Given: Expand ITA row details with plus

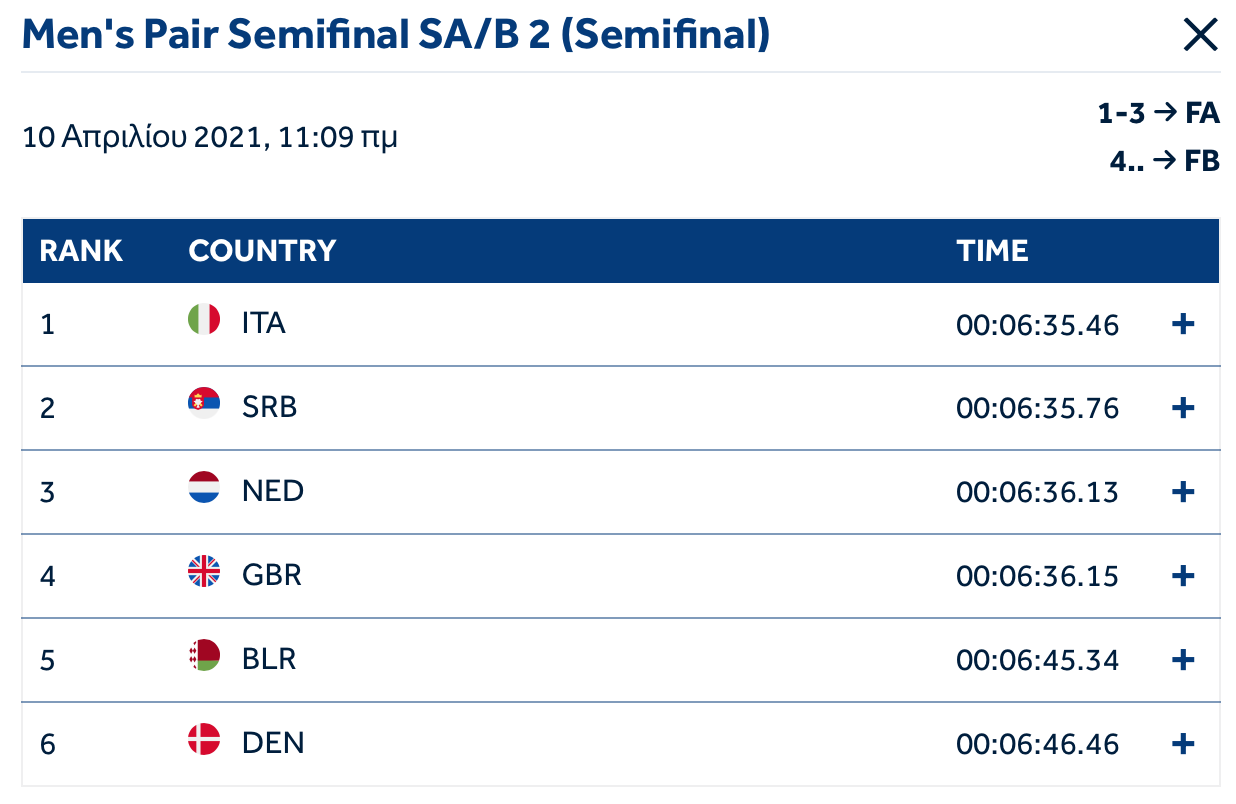Looking at the screenshot, I should (x=1183, y=324).
